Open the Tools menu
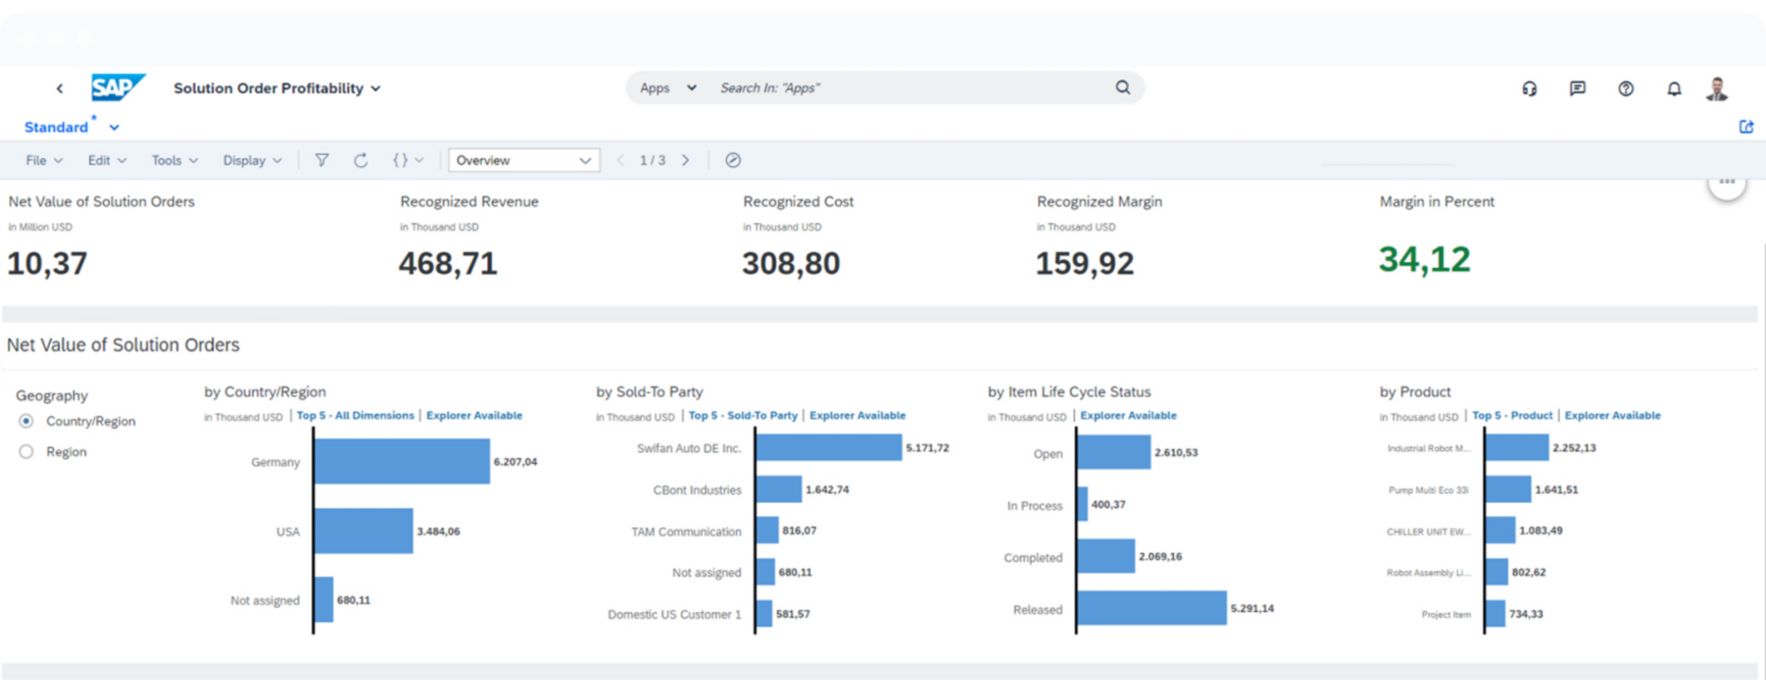The height and width of the screenshot is (680, 1766). 174,160
